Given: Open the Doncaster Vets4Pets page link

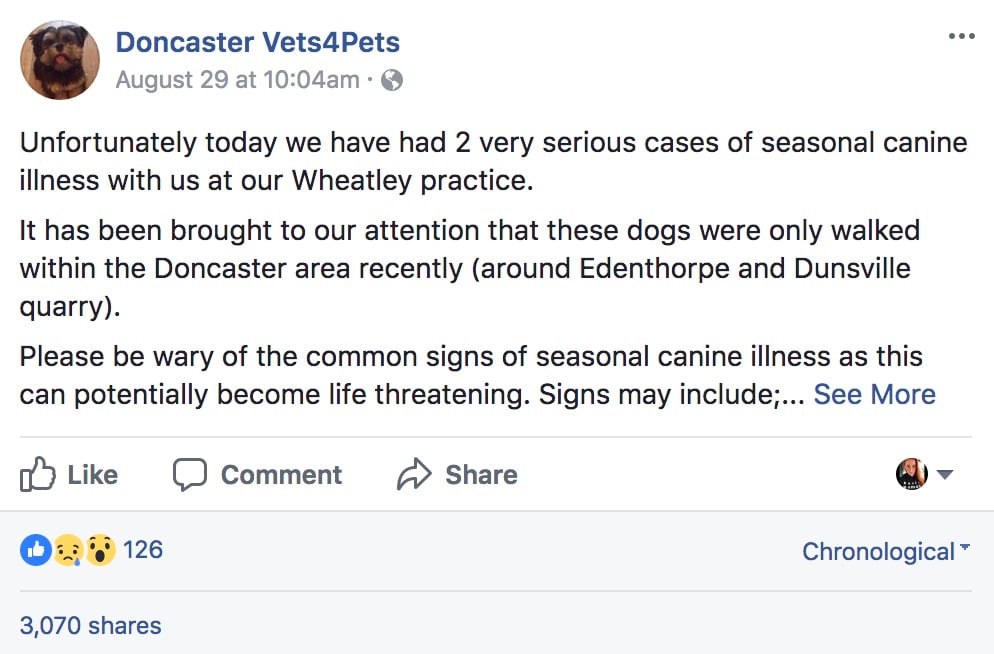Looking at the screenshot, I should click(257, 42).
